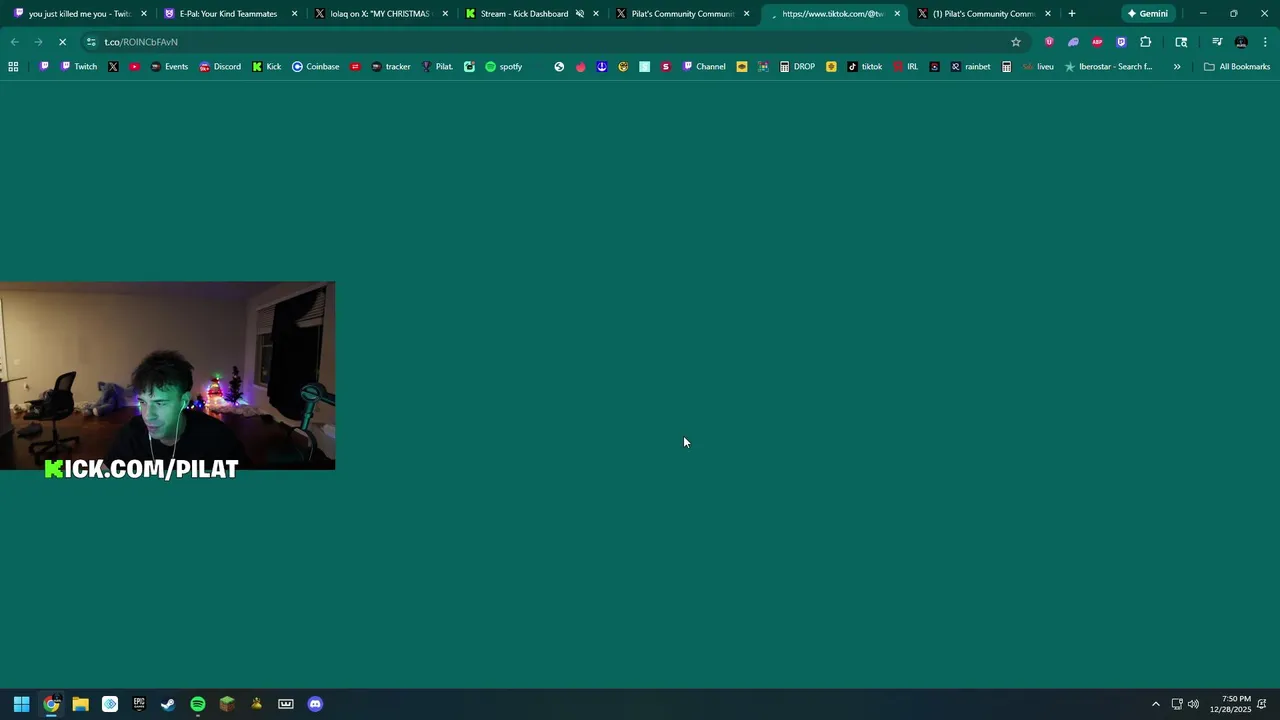This screenshot has height=720, width=1280.
Task: Open the volume control in system tray
Action: [x=1193, y=704]
